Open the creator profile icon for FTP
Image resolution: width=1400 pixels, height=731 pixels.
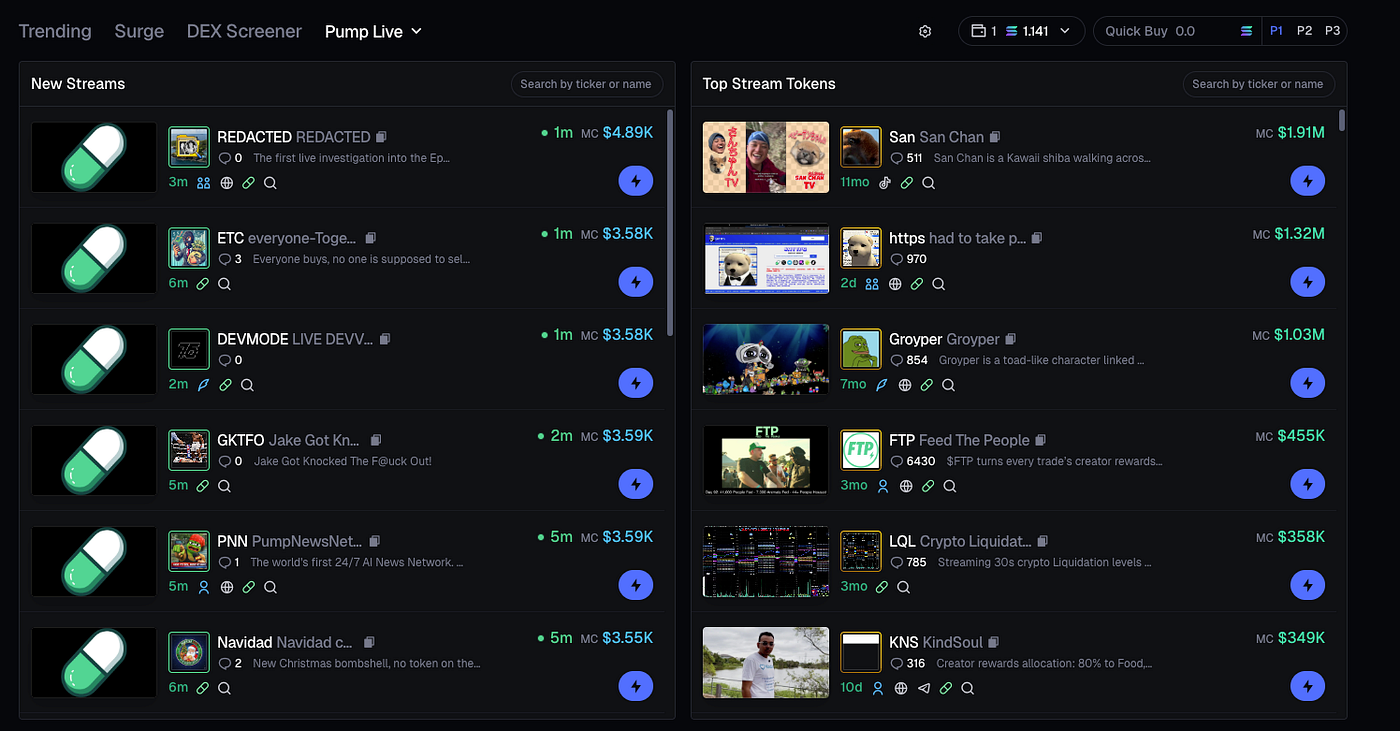[883, 486]
